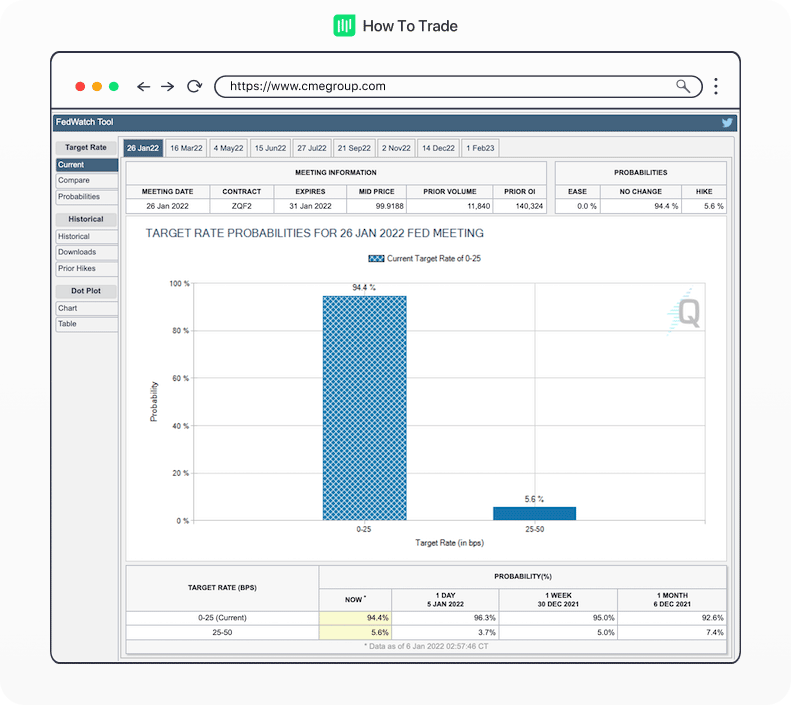Open the Historical sidebar link
This screenshot has width=791, height=705.
point(87,237)
